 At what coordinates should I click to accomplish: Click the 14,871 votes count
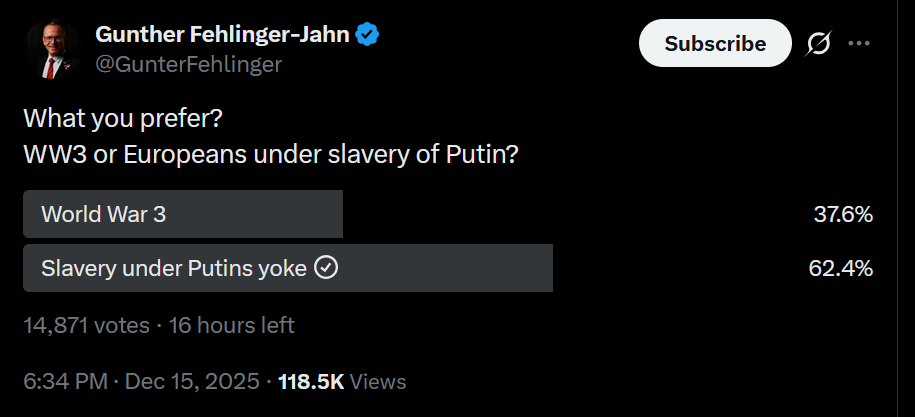86,325
